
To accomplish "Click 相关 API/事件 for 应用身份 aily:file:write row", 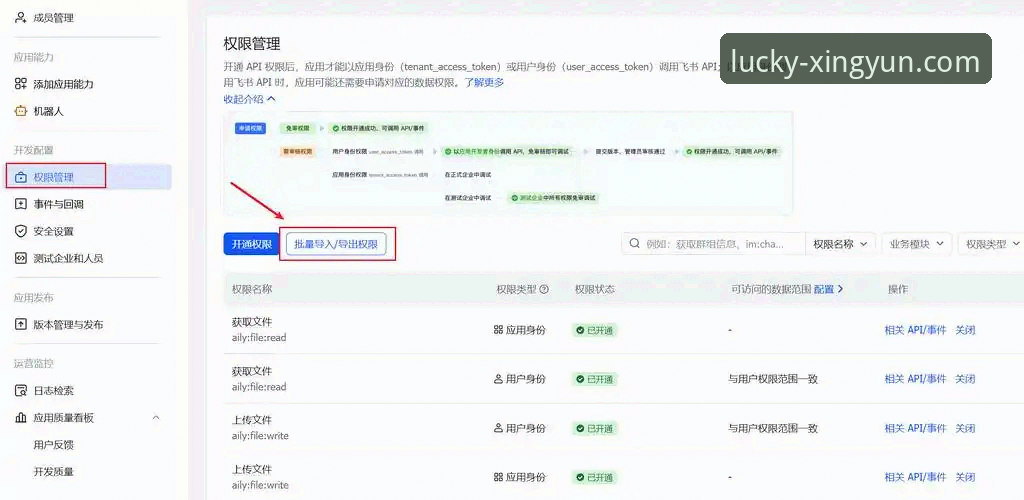I will (915, 478).
